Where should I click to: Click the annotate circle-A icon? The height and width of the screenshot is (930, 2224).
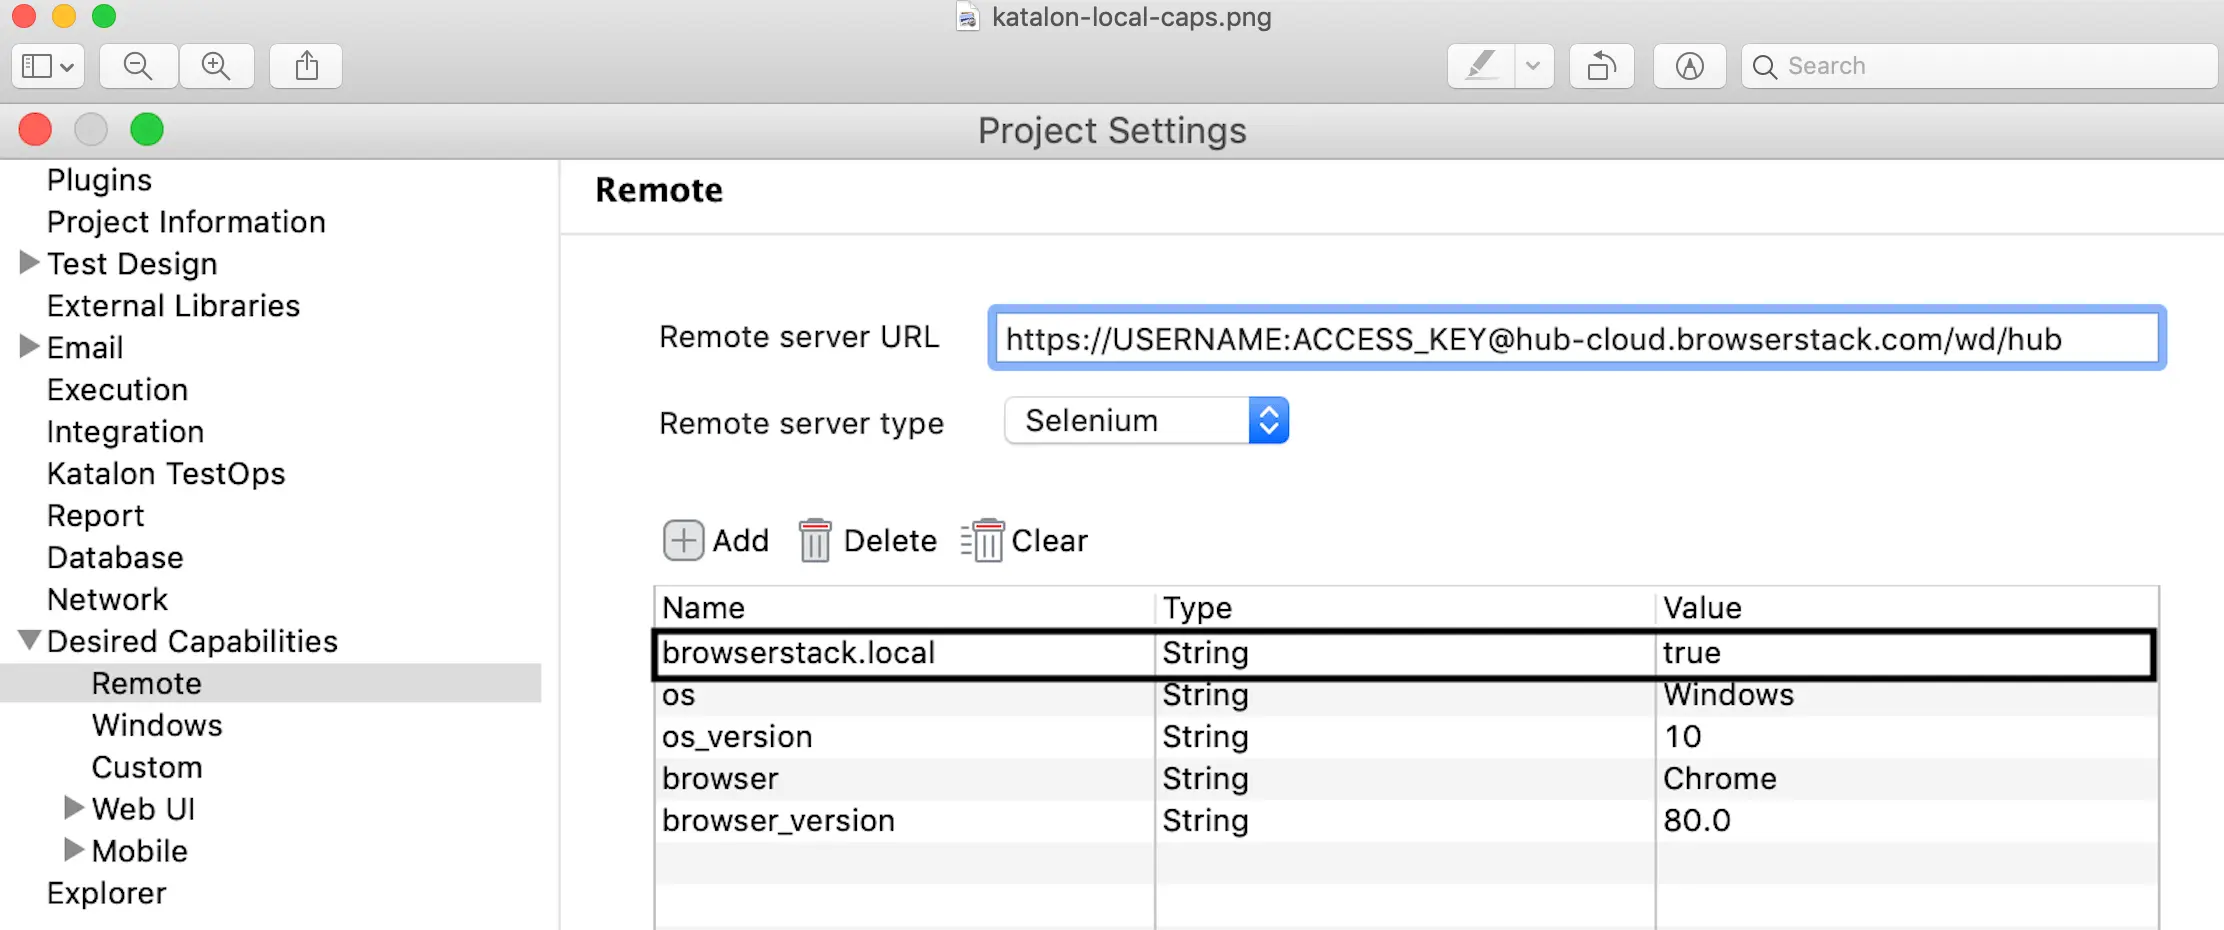click(x=1689, y=66)
